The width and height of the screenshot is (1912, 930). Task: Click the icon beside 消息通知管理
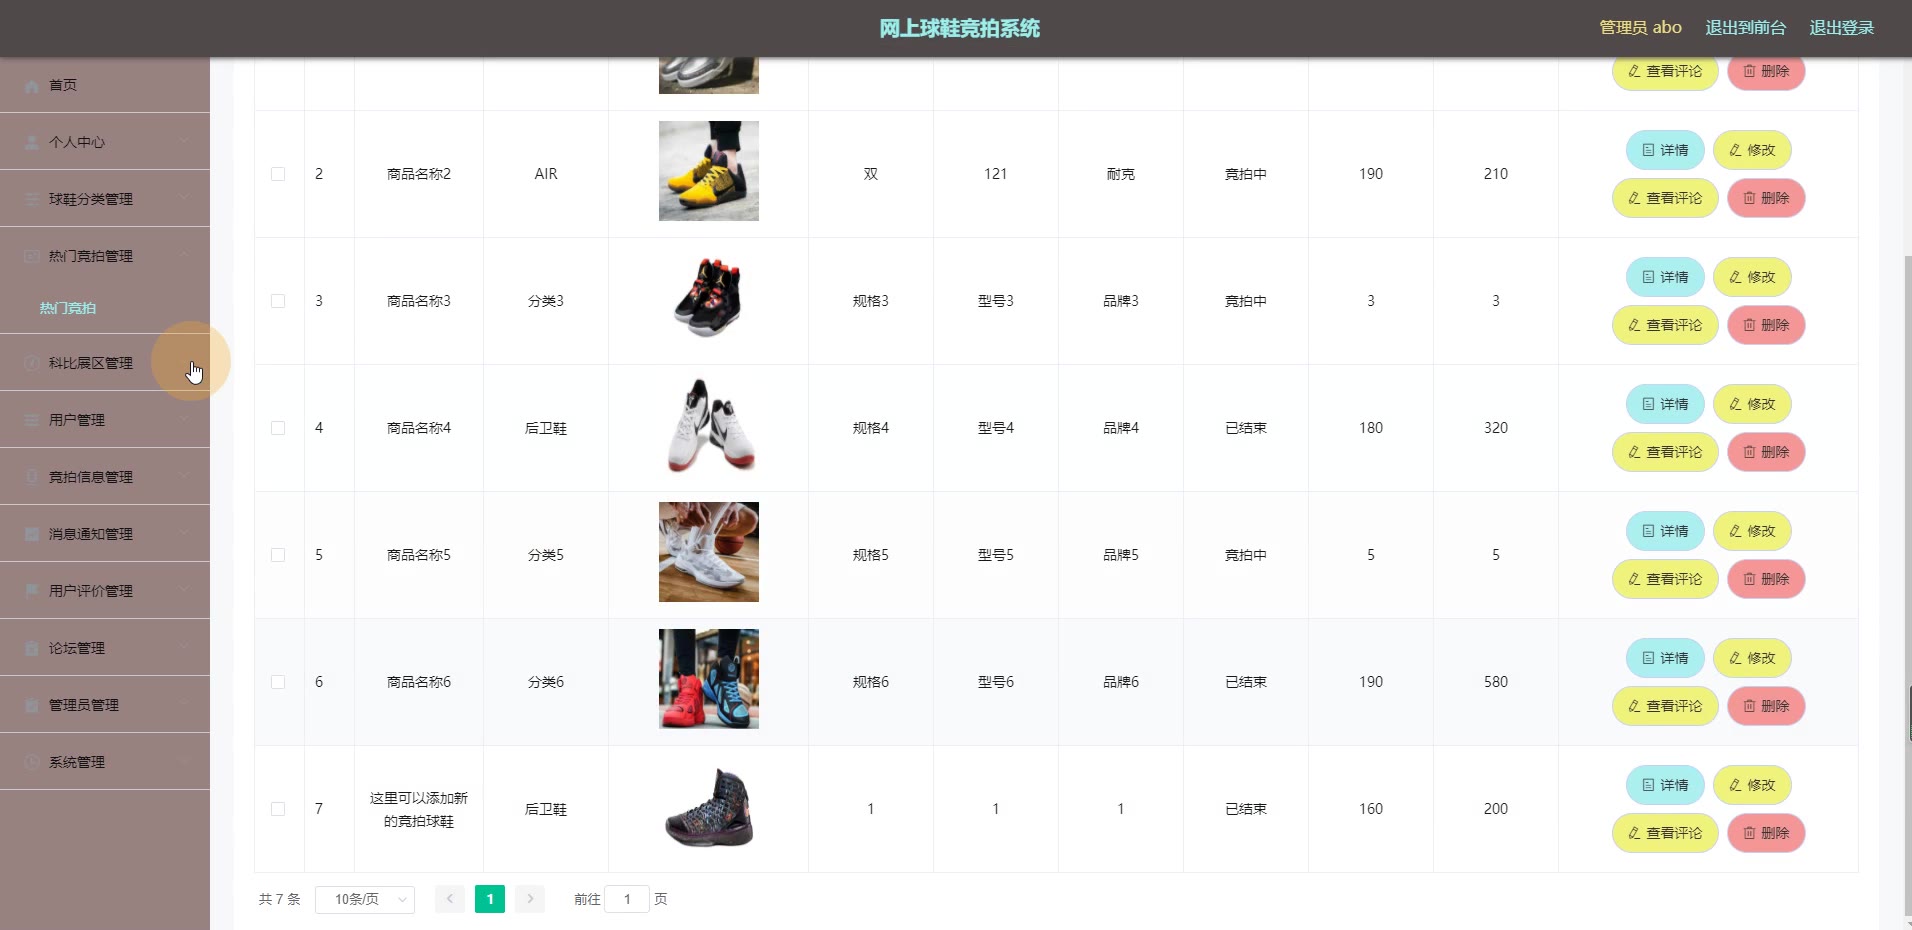[32, 535]
